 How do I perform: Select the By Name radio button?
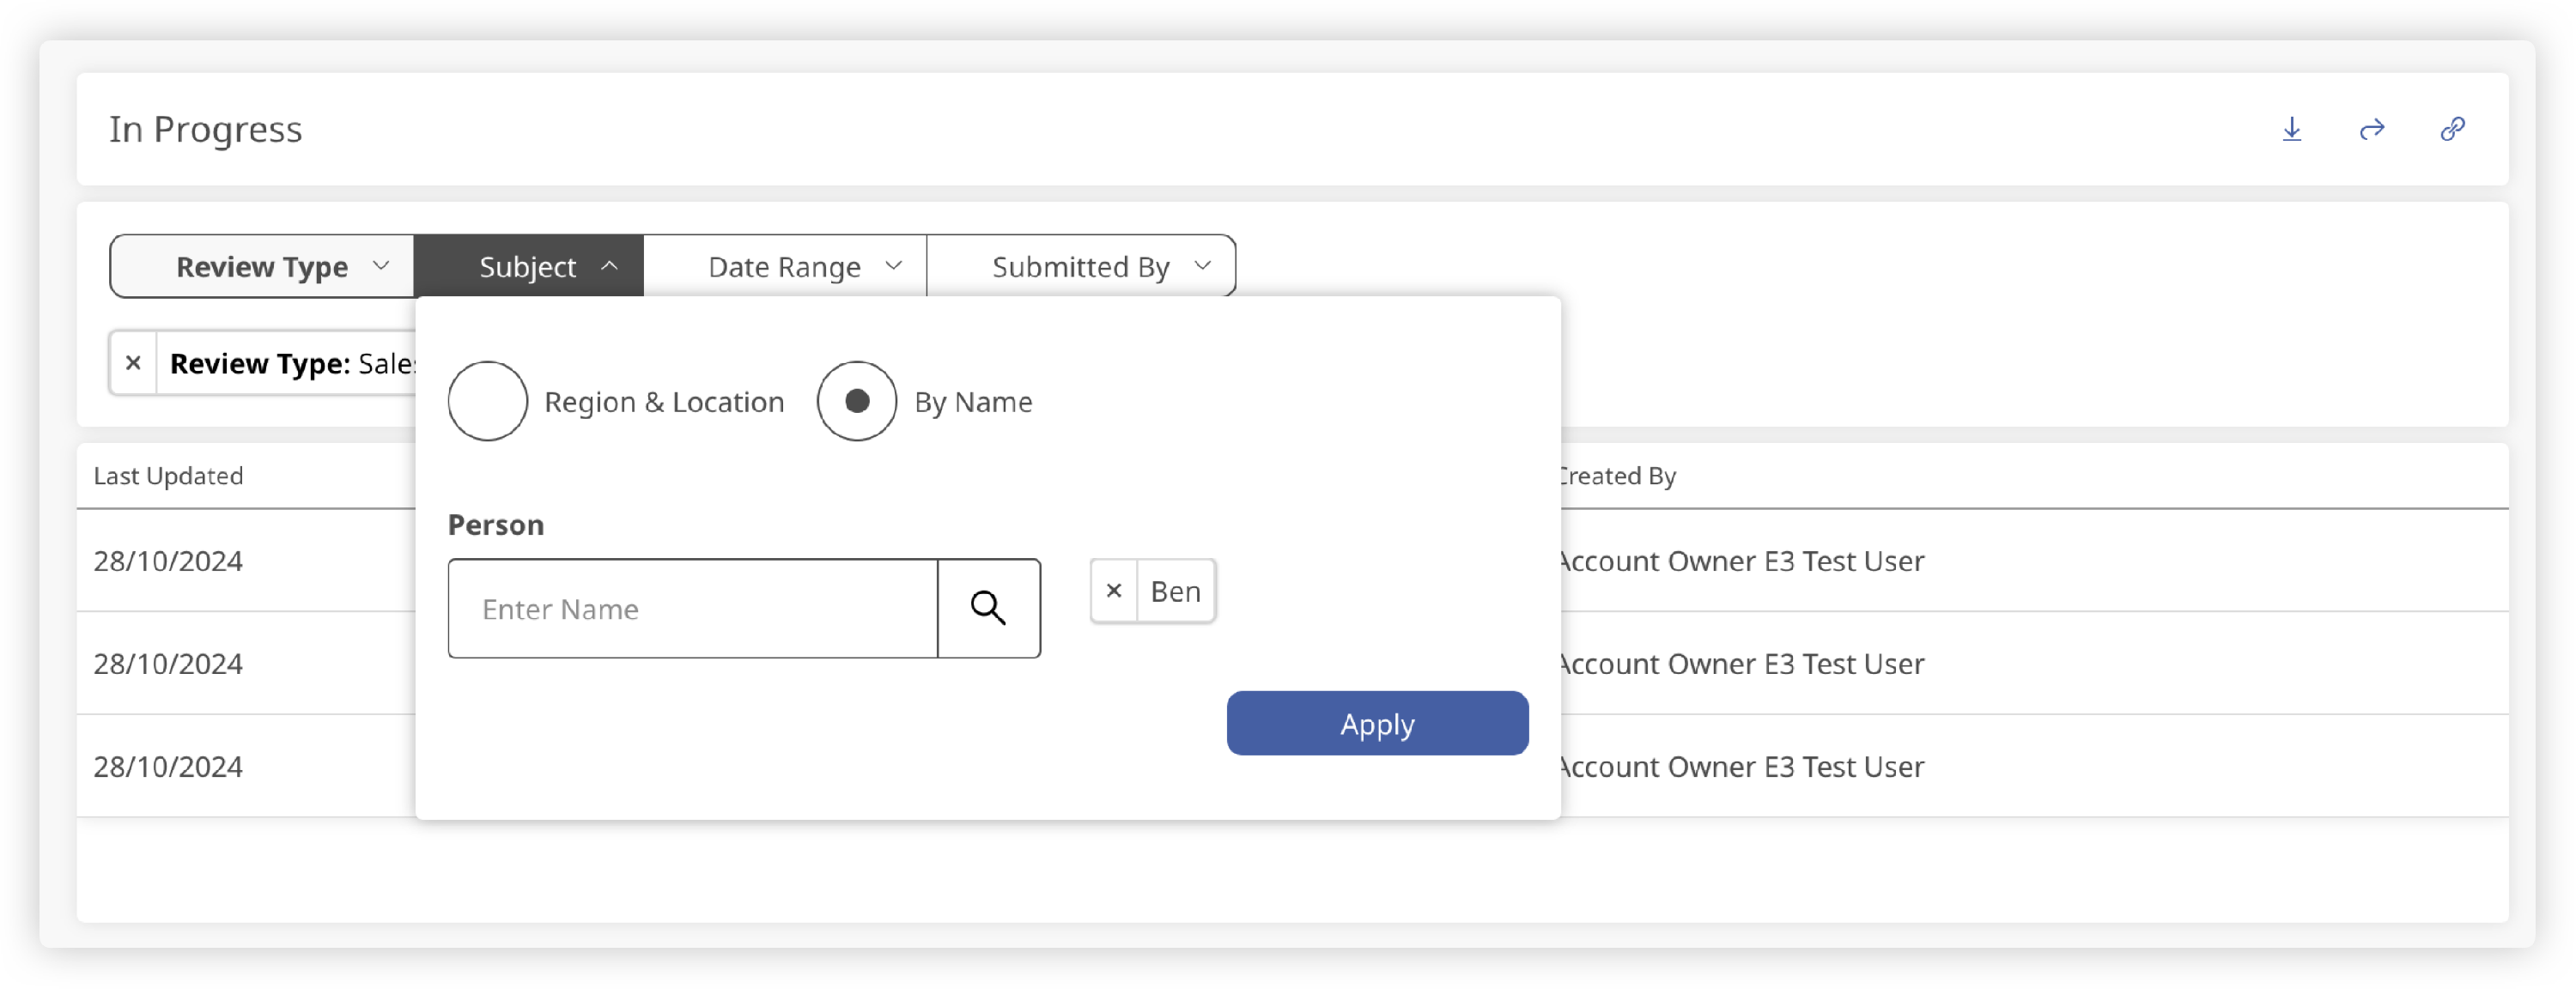856,401
